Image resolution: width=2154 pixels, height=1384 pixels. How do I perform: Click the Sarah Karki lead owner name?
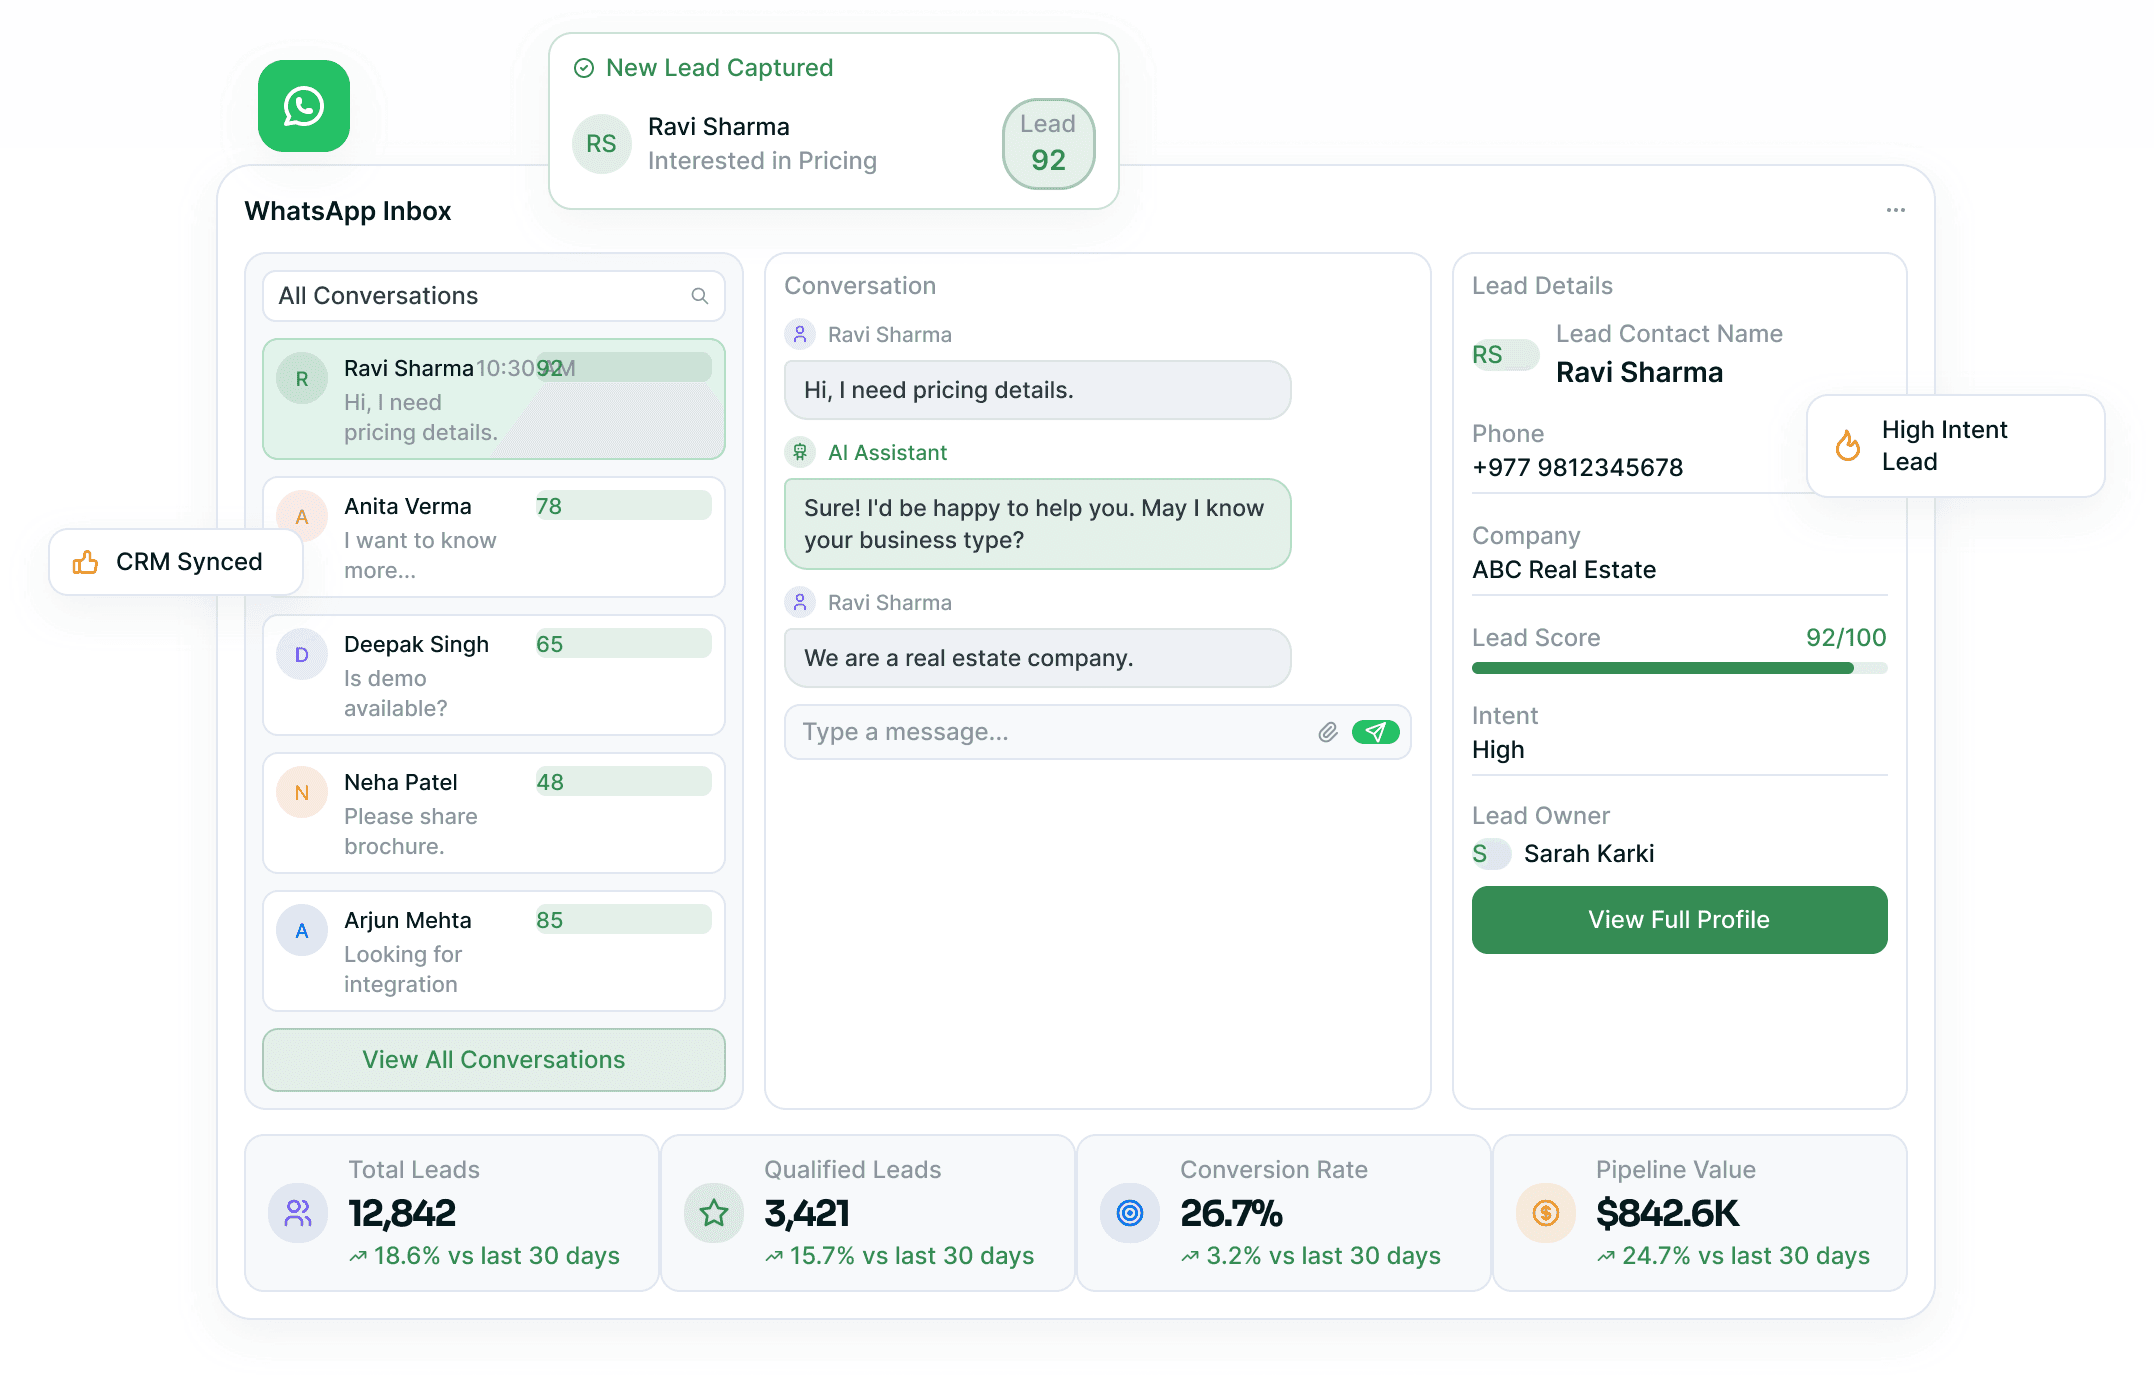click(x=1589, y=854)
